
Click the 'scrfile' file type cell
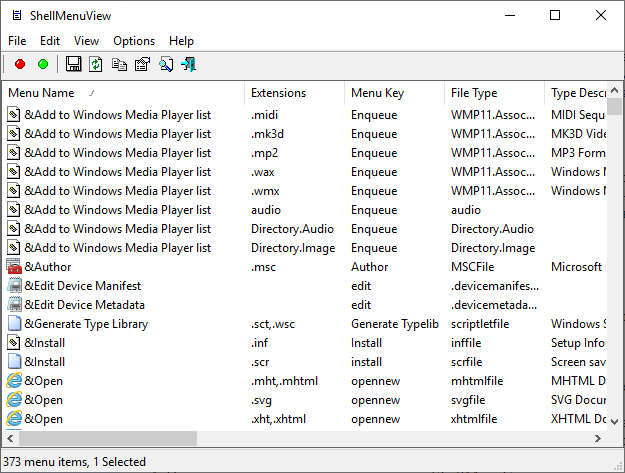point(466,362)
